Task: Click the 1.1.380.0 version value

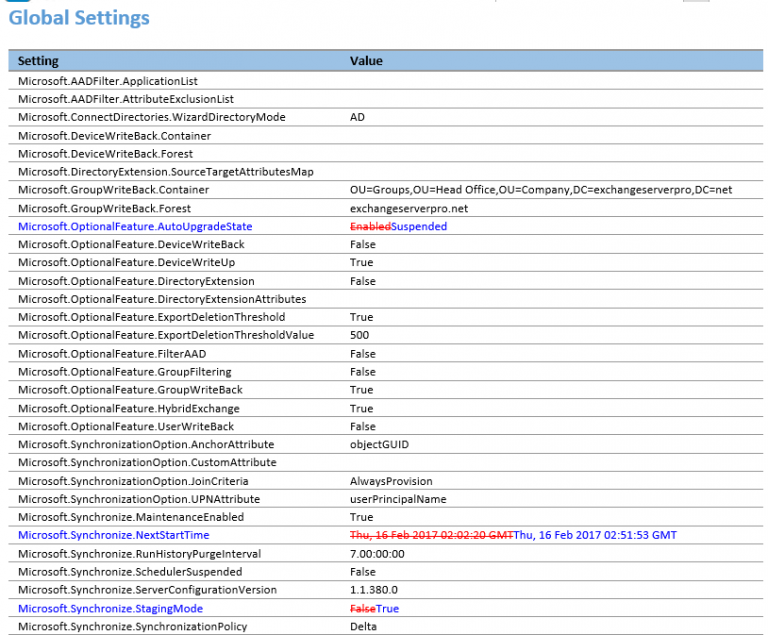Action: coord(374,590)
